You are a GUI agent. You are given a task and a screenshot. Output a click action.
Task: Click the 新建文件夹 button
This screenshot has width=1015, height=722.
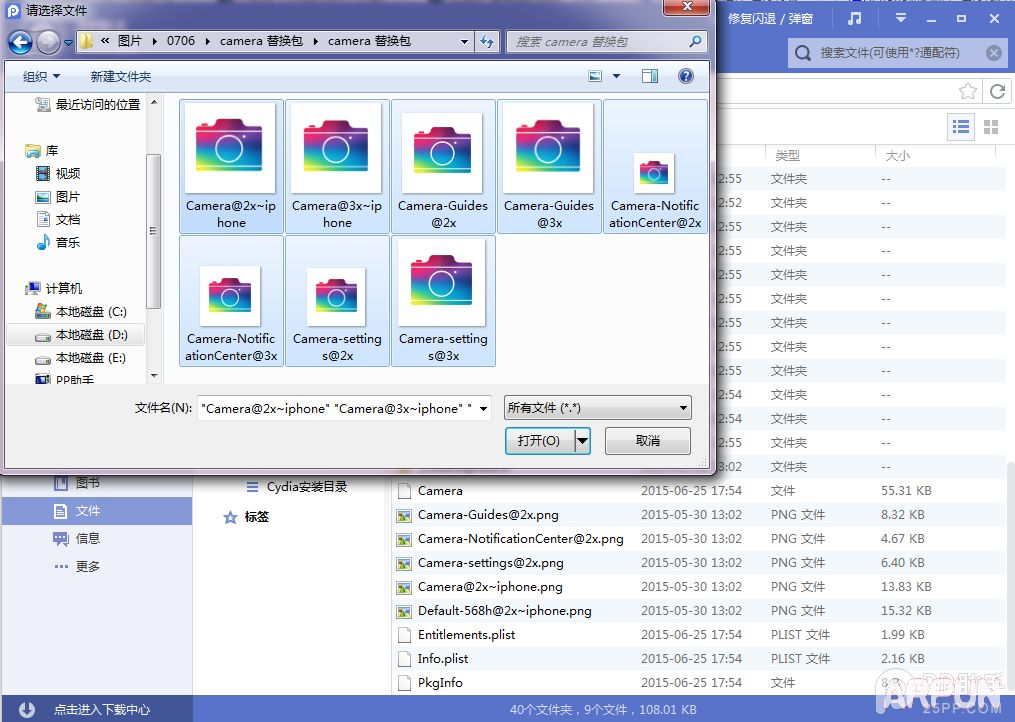[x=121, y=77]
